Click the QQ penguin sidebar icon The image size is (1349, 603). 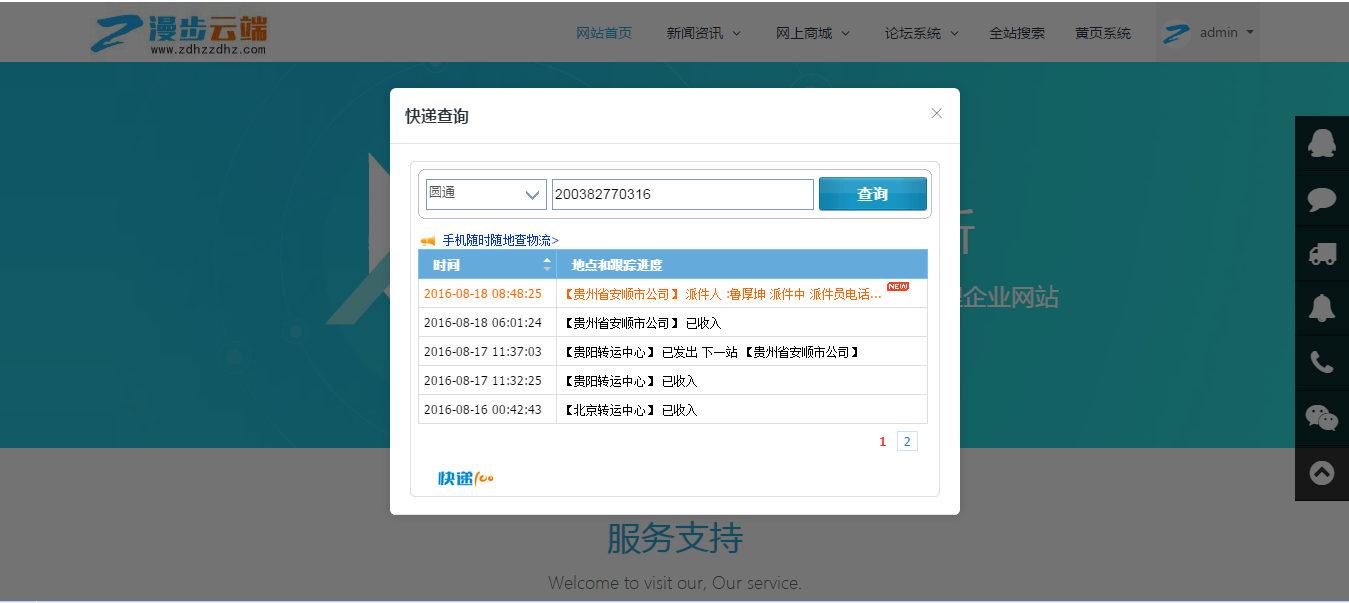pos(1322,144)
